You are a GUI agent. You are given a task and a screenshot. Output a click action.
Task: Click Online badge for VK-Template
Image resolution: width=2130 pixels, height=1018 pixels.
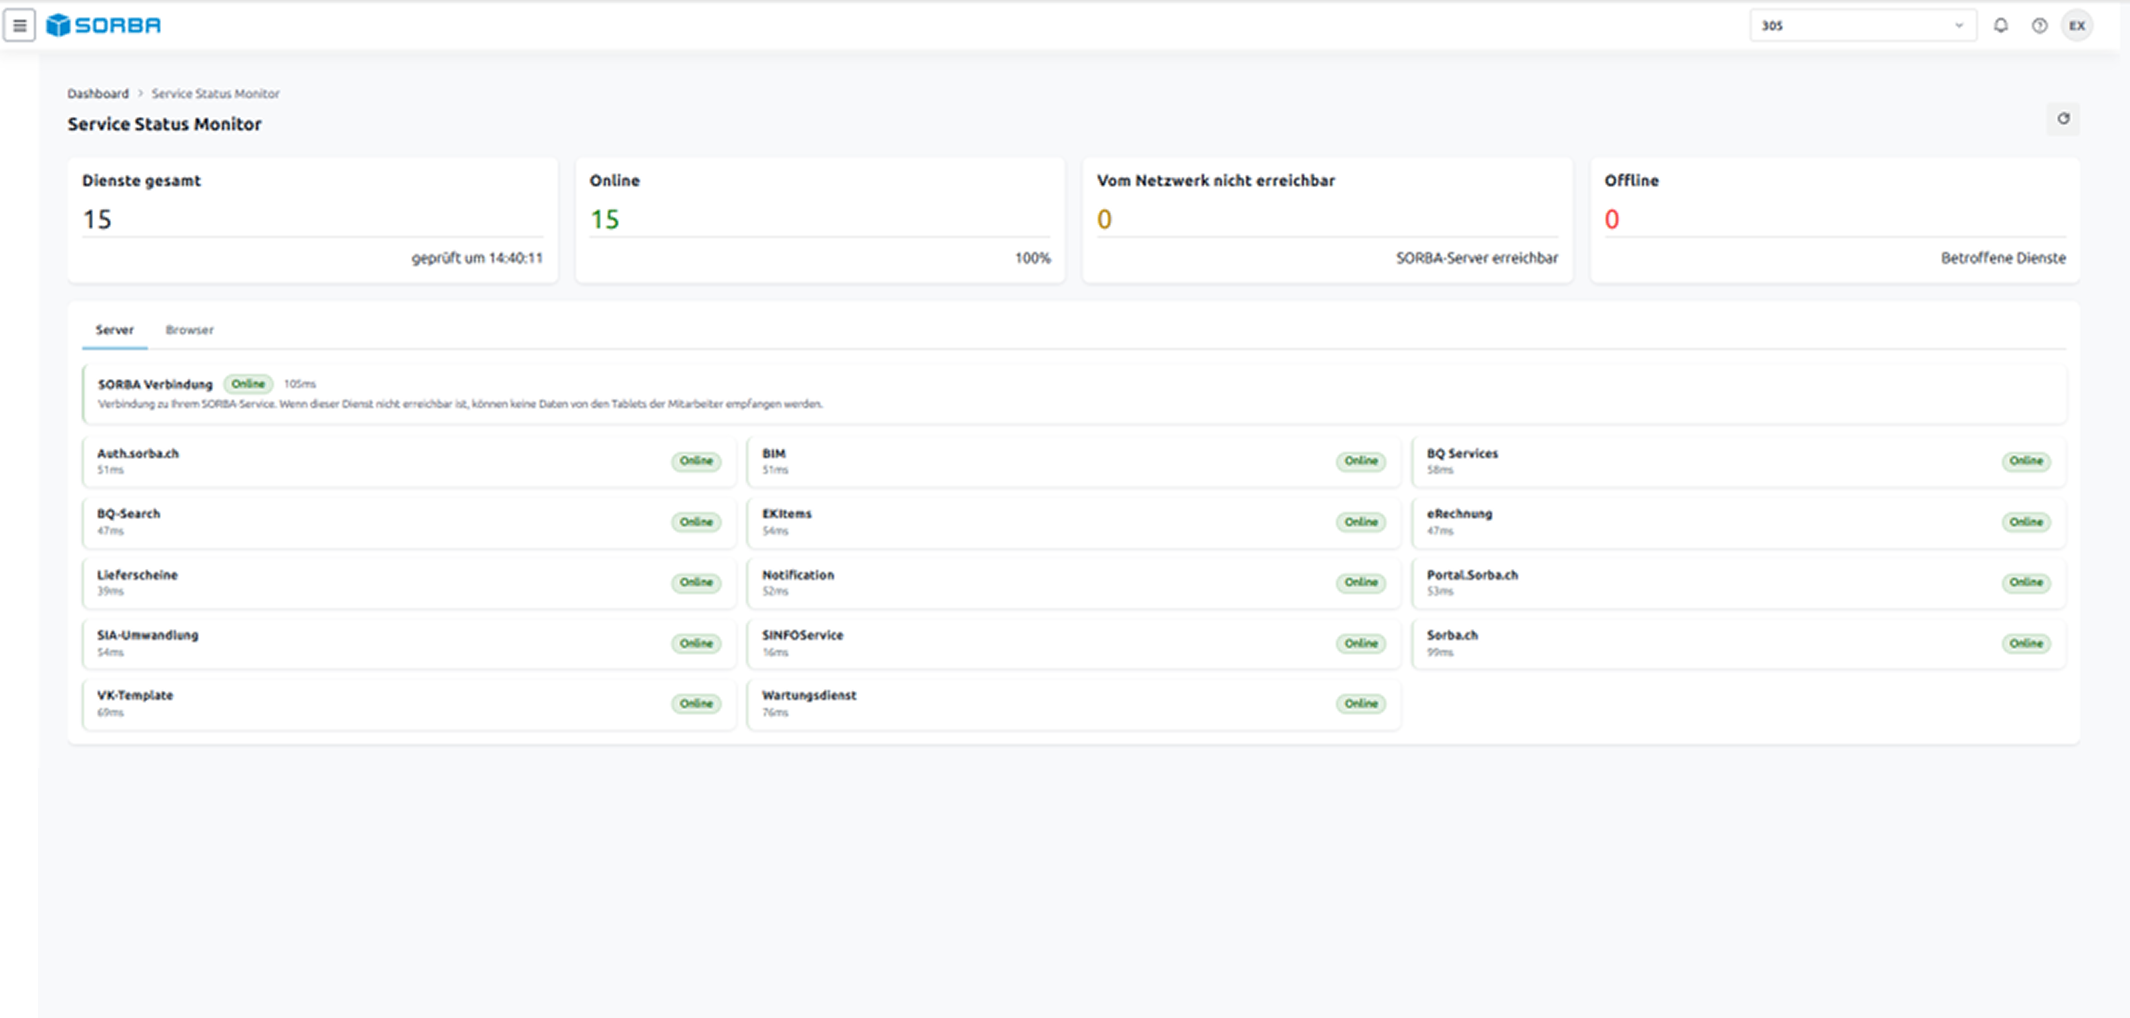coord(696,704)
